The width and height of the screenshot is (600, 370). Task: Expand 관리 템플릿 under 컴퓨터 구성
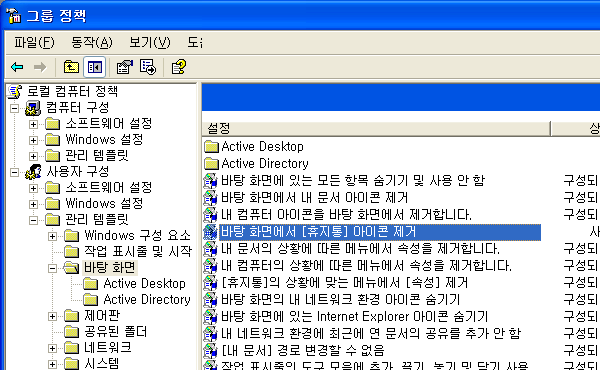click(x=33, y=156)
